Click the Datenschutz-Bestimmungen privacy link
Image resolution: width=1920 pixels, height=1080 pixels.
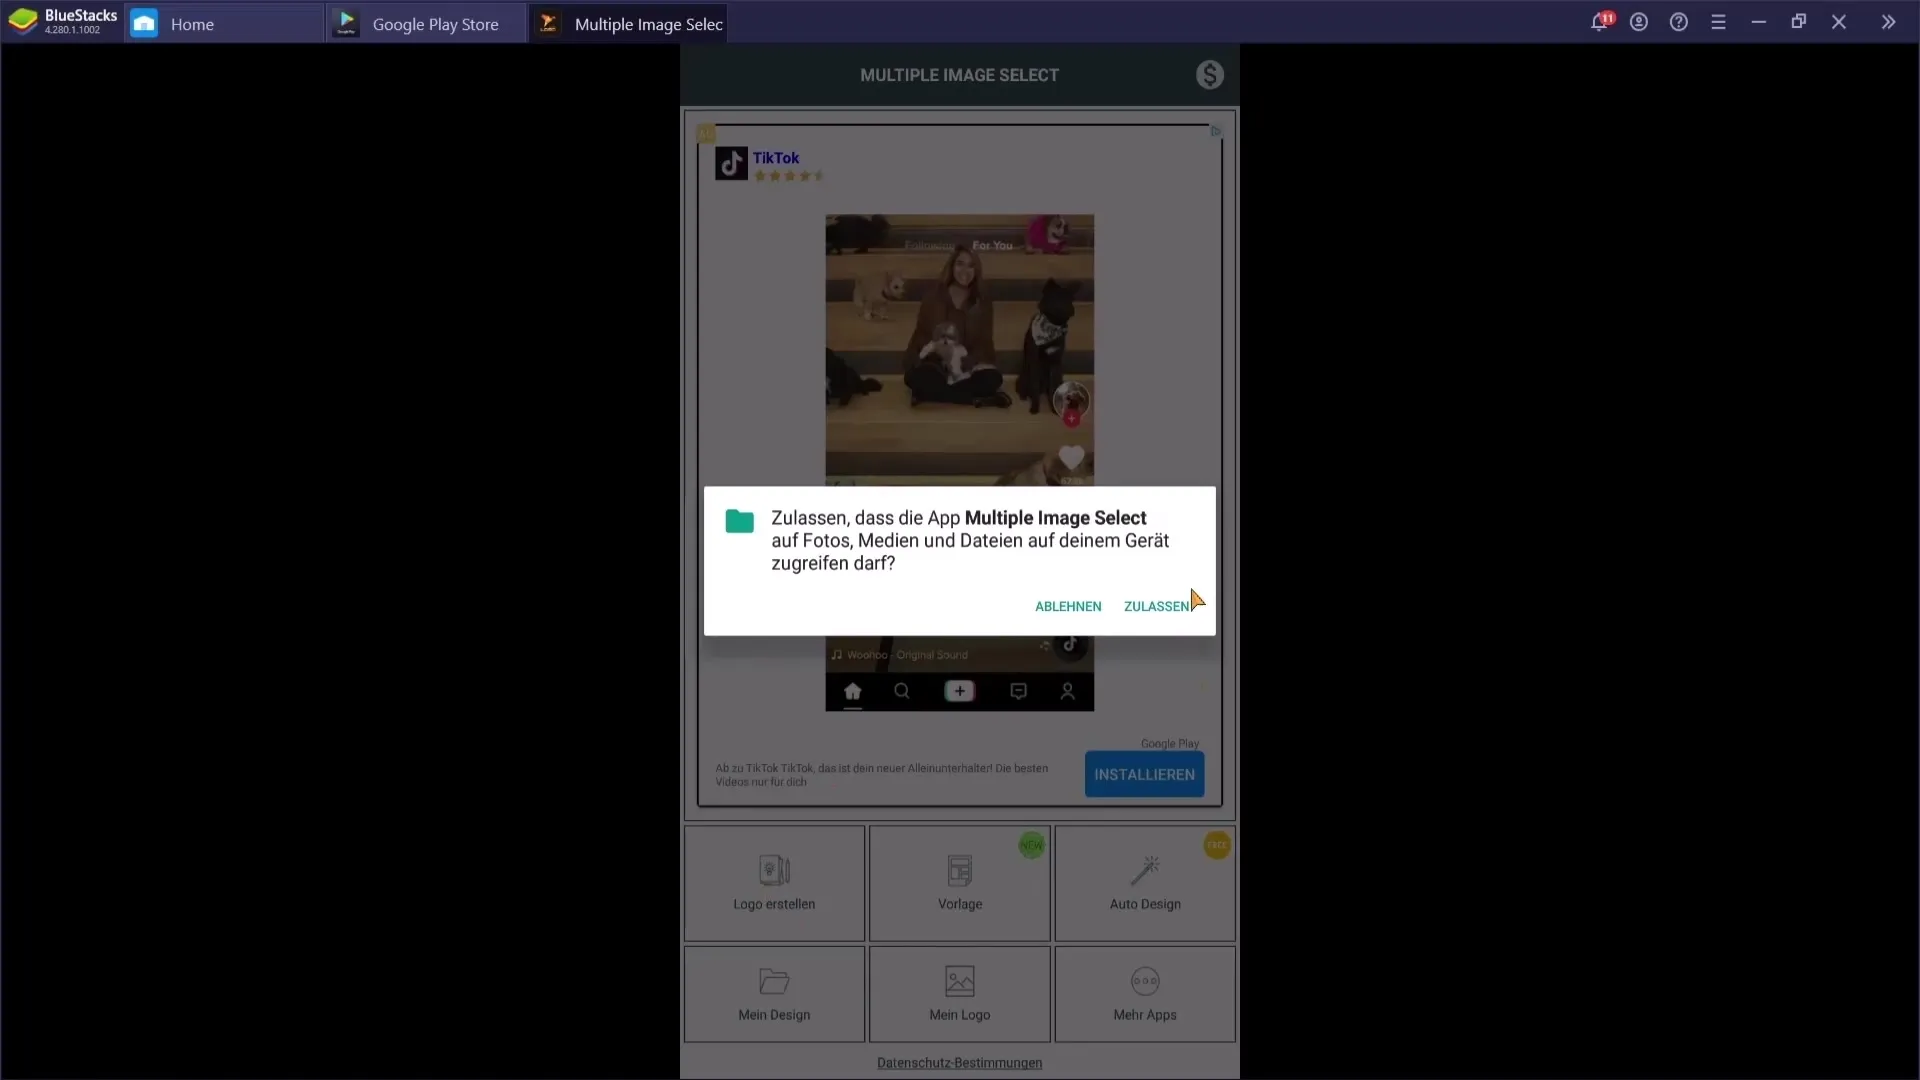click(960, 1063)
